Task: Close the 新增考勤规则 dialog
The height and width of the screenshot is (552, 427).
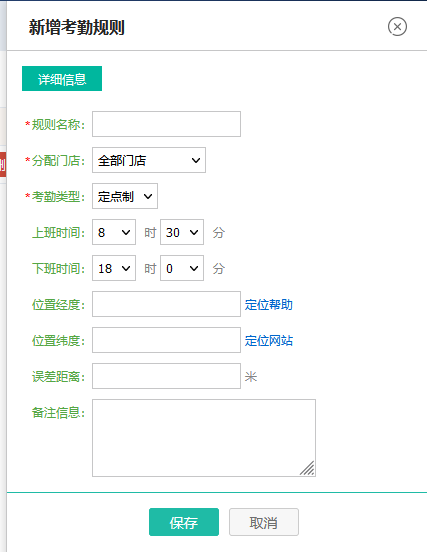Action: (397, 27)
